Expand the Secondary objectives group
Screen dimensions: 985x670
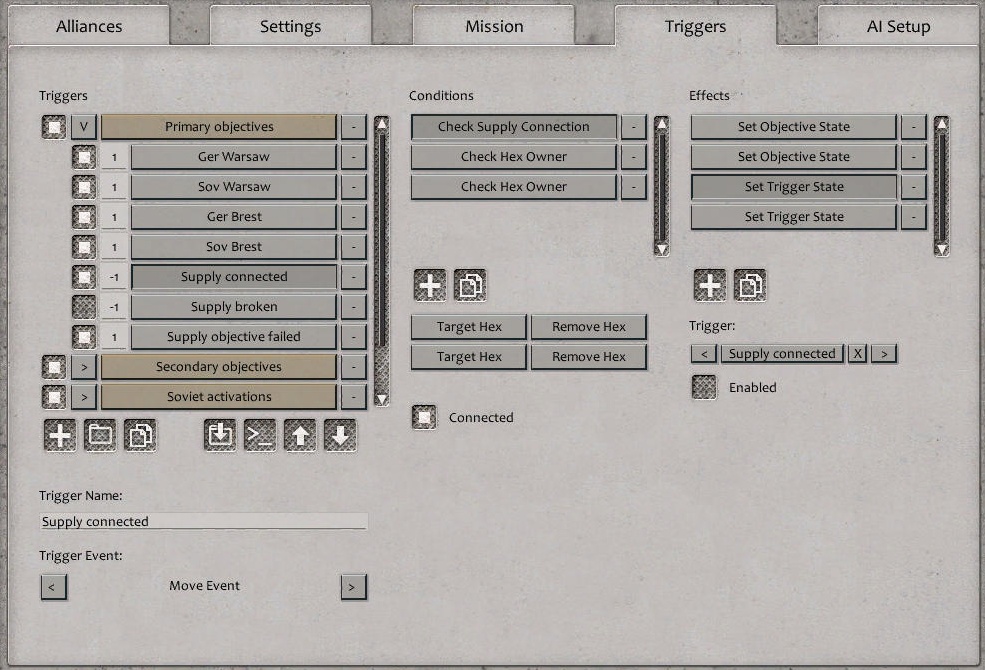[84, 367]
